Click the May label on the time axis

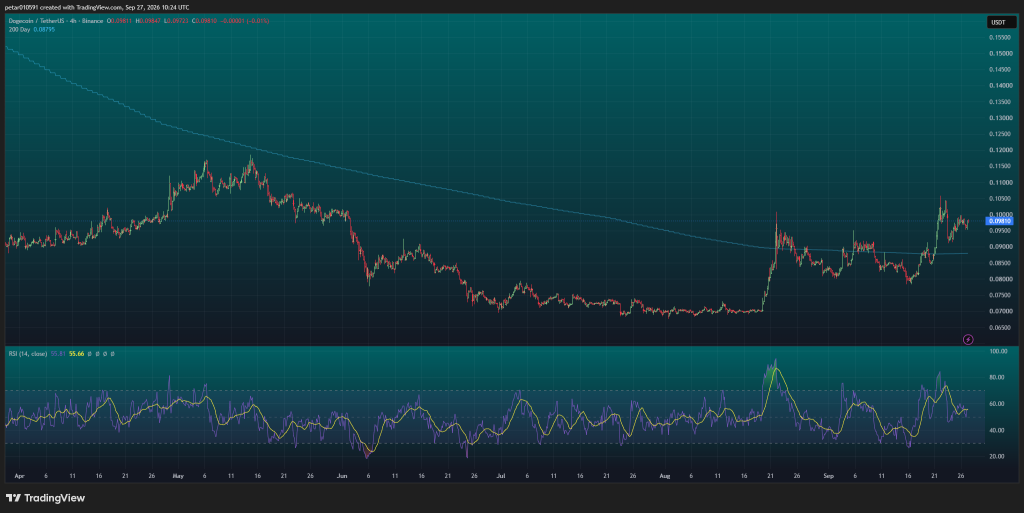click(178, 476)
